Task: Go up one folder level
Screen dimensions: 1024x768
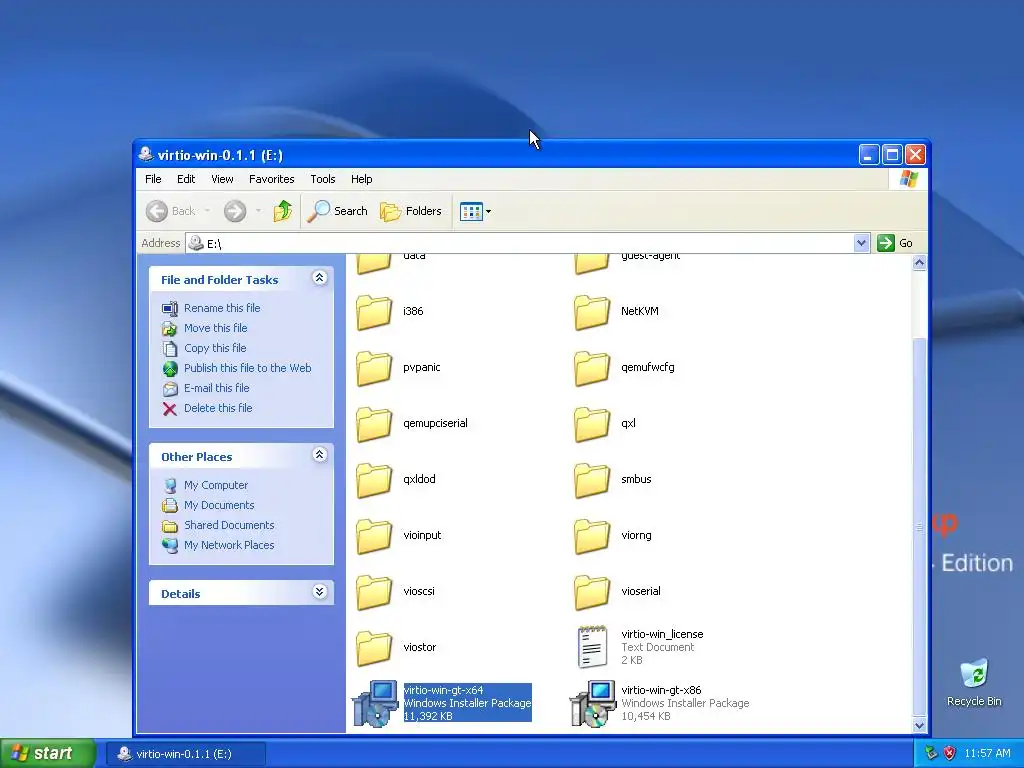Action: click(x=282, y=211)
